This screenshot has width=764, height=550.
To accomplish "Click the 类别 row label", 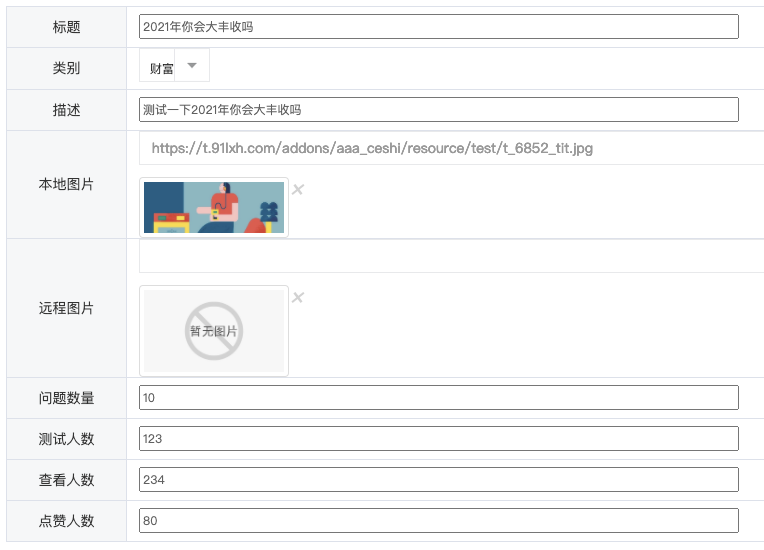I will 66,68.
